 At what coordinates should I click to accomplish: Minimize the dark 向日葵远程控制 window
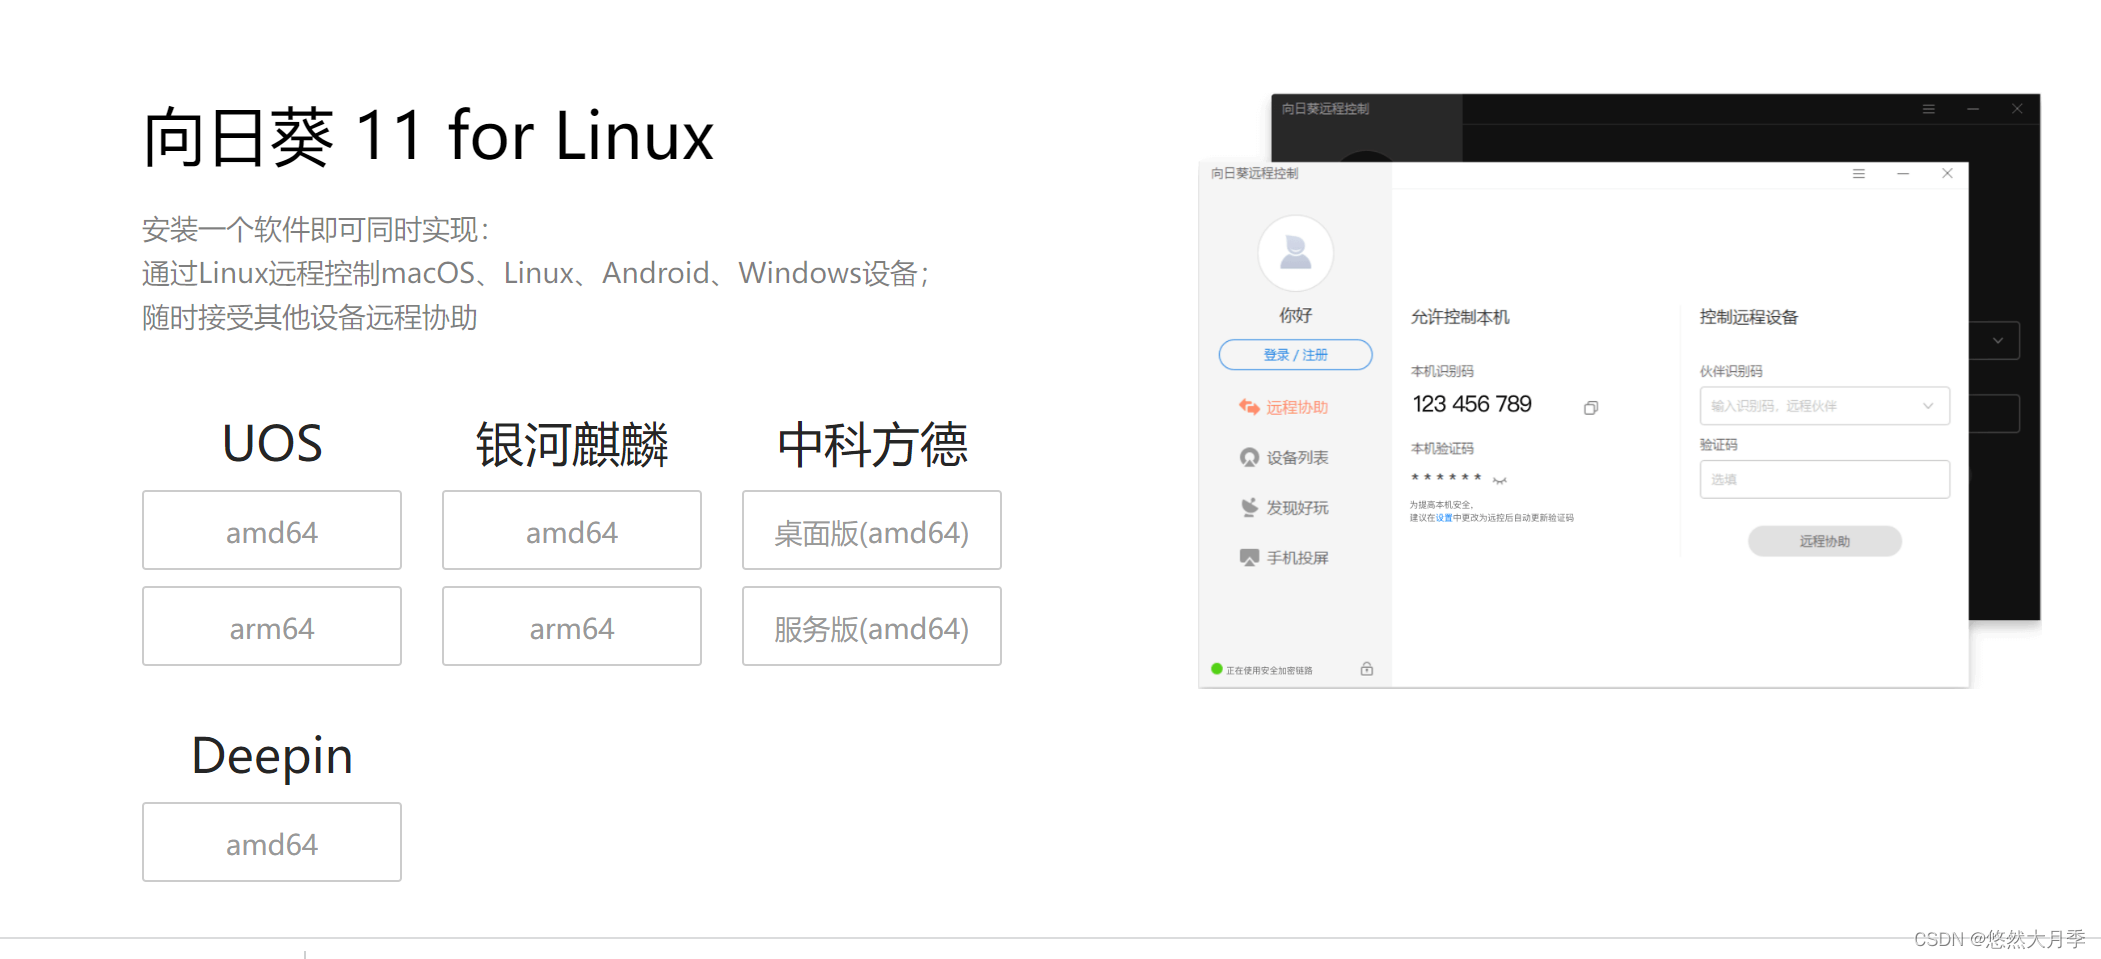pyautogui.click(x=1973, y=109)
